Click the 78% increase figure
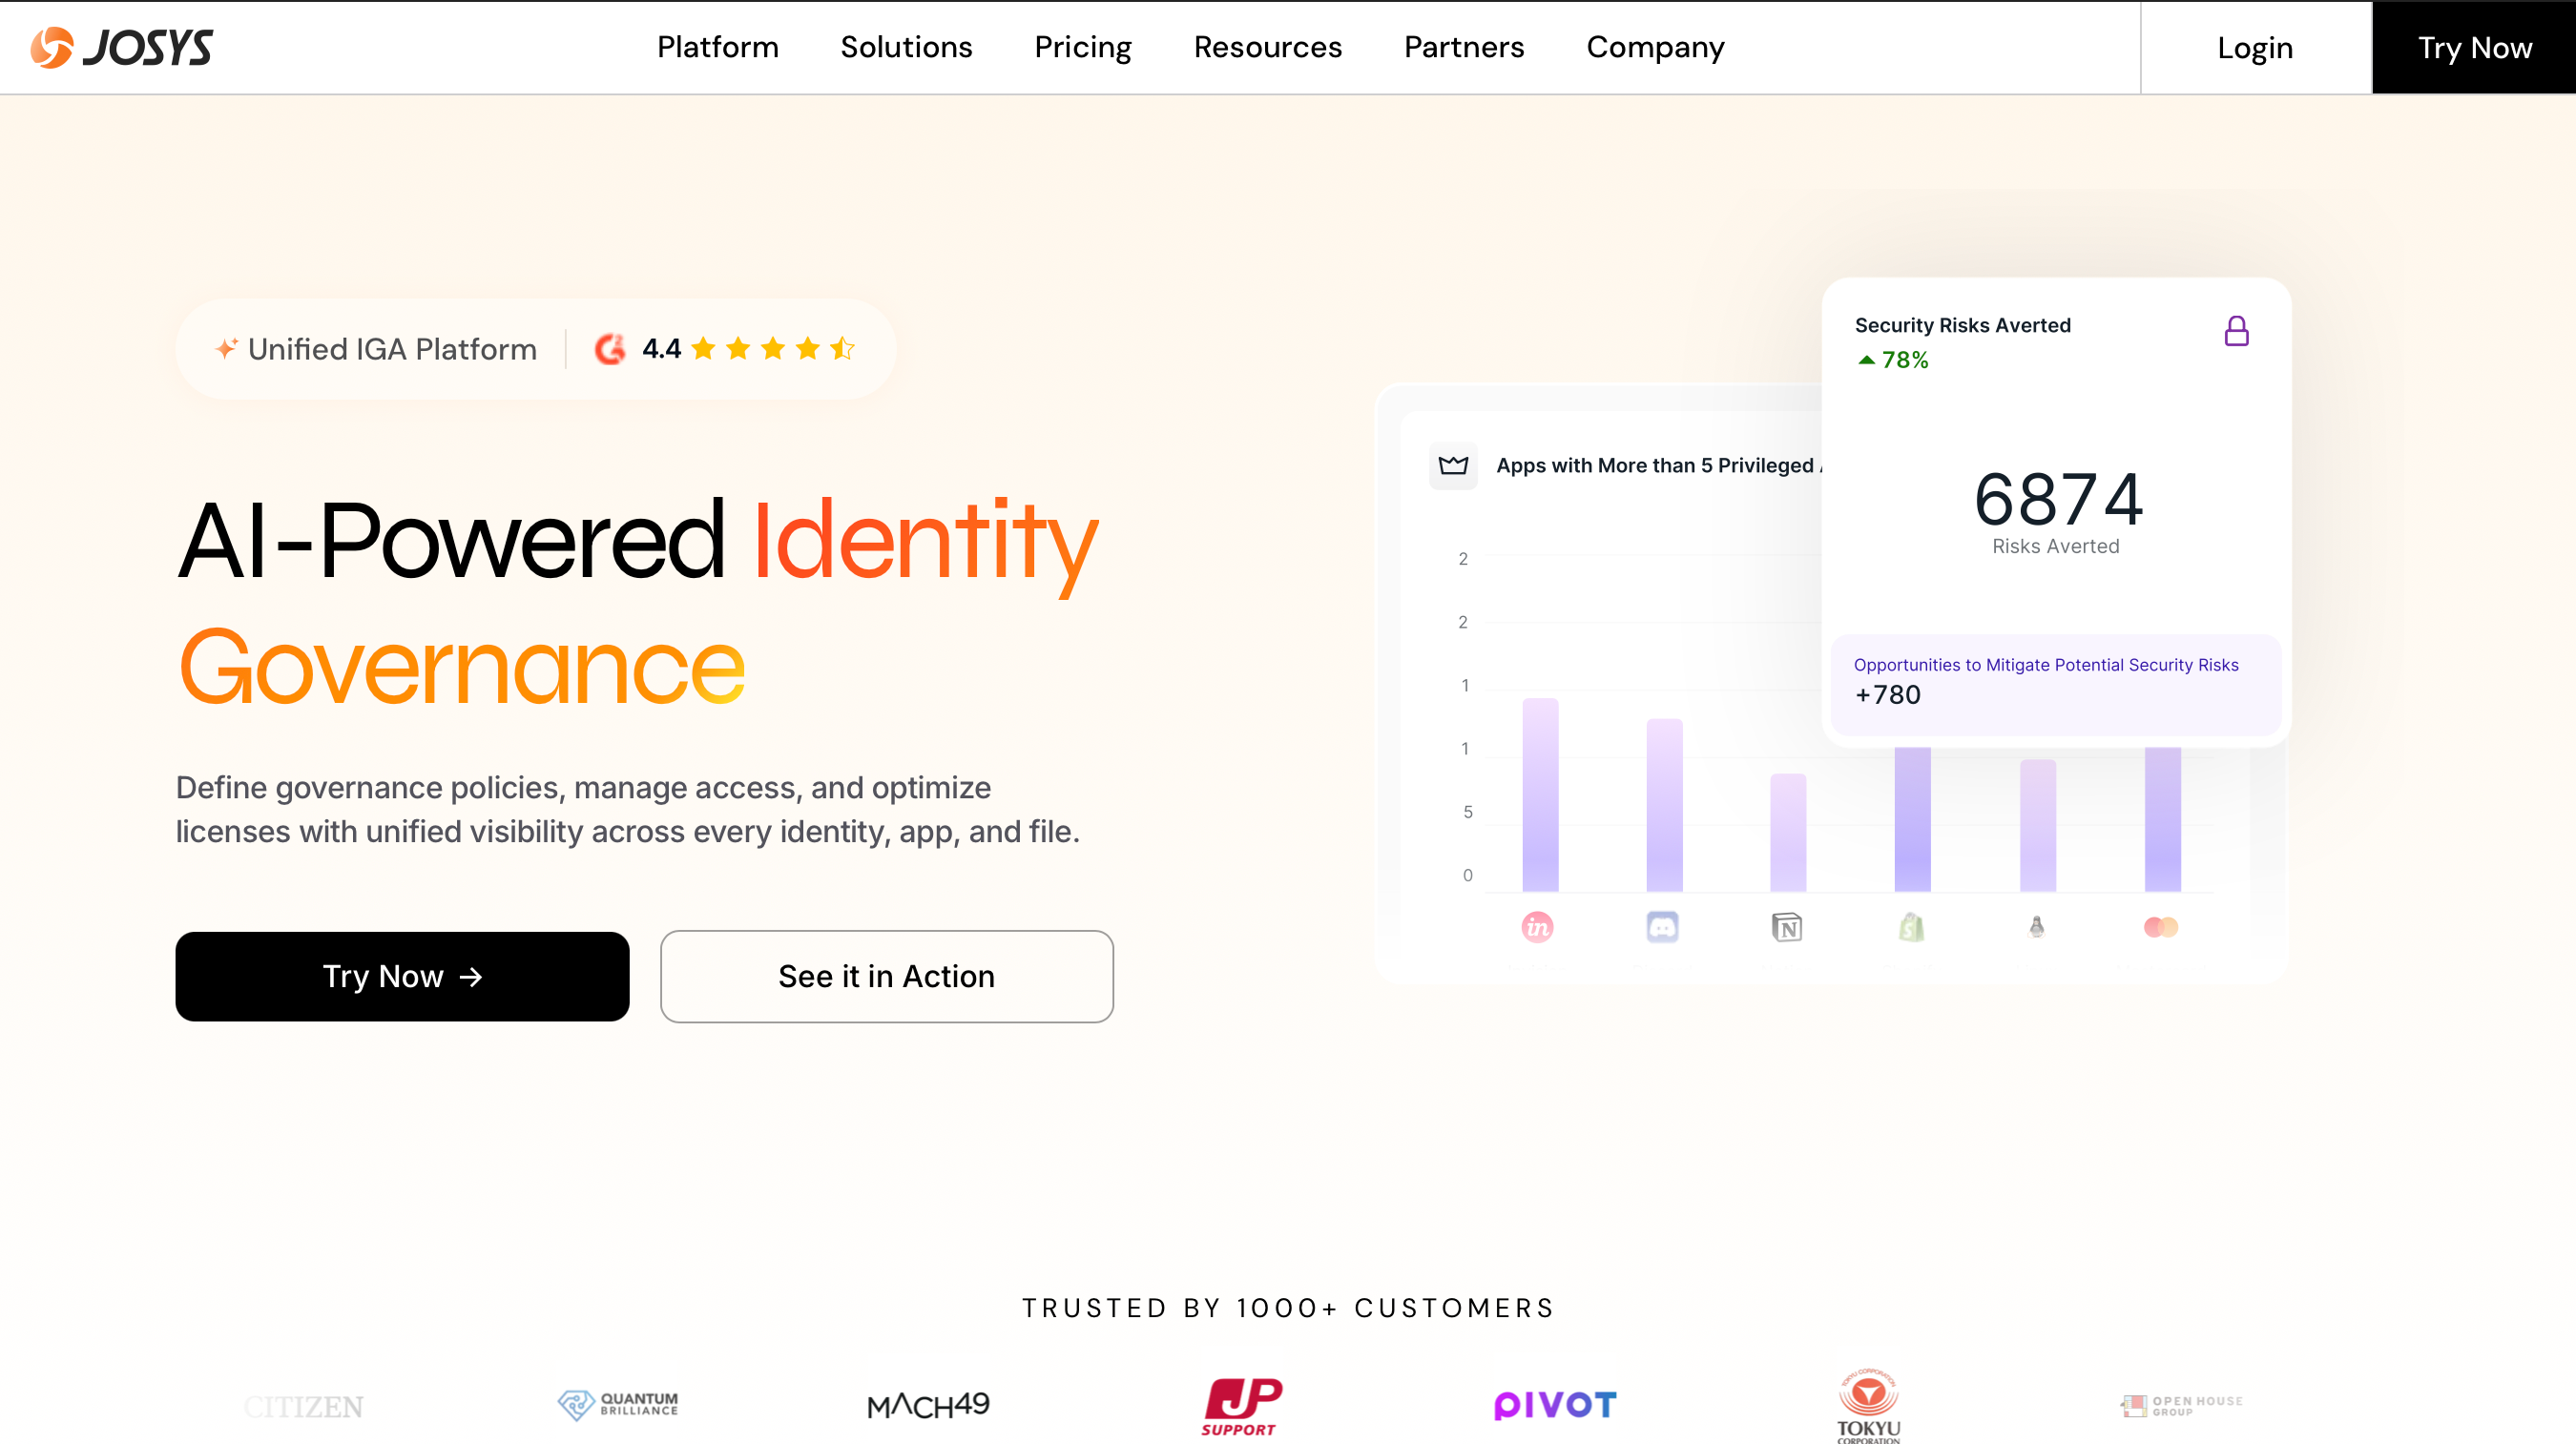The image size is (2576, 1444). (1904, 360)
